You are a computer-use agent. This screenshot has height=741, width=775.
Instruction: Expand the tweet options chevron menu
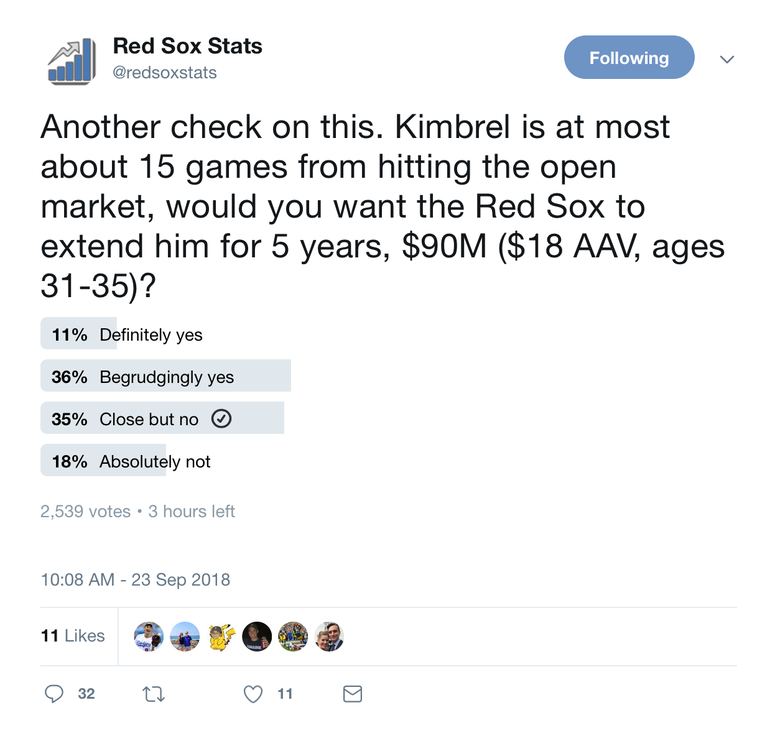727,59
